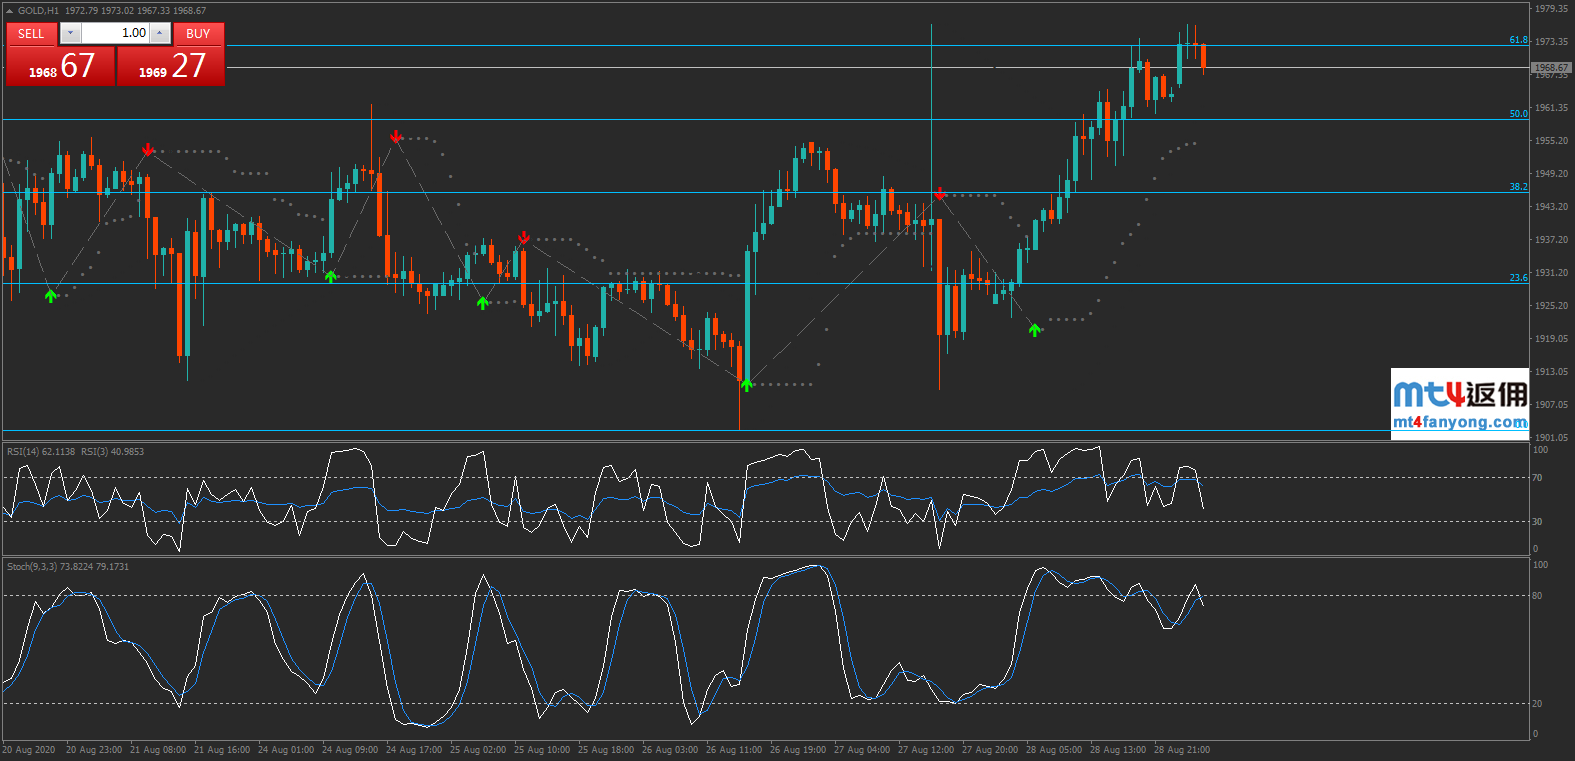
Task: Click the Fibonacci 38.2 level label
Action: coord(1518,187)
